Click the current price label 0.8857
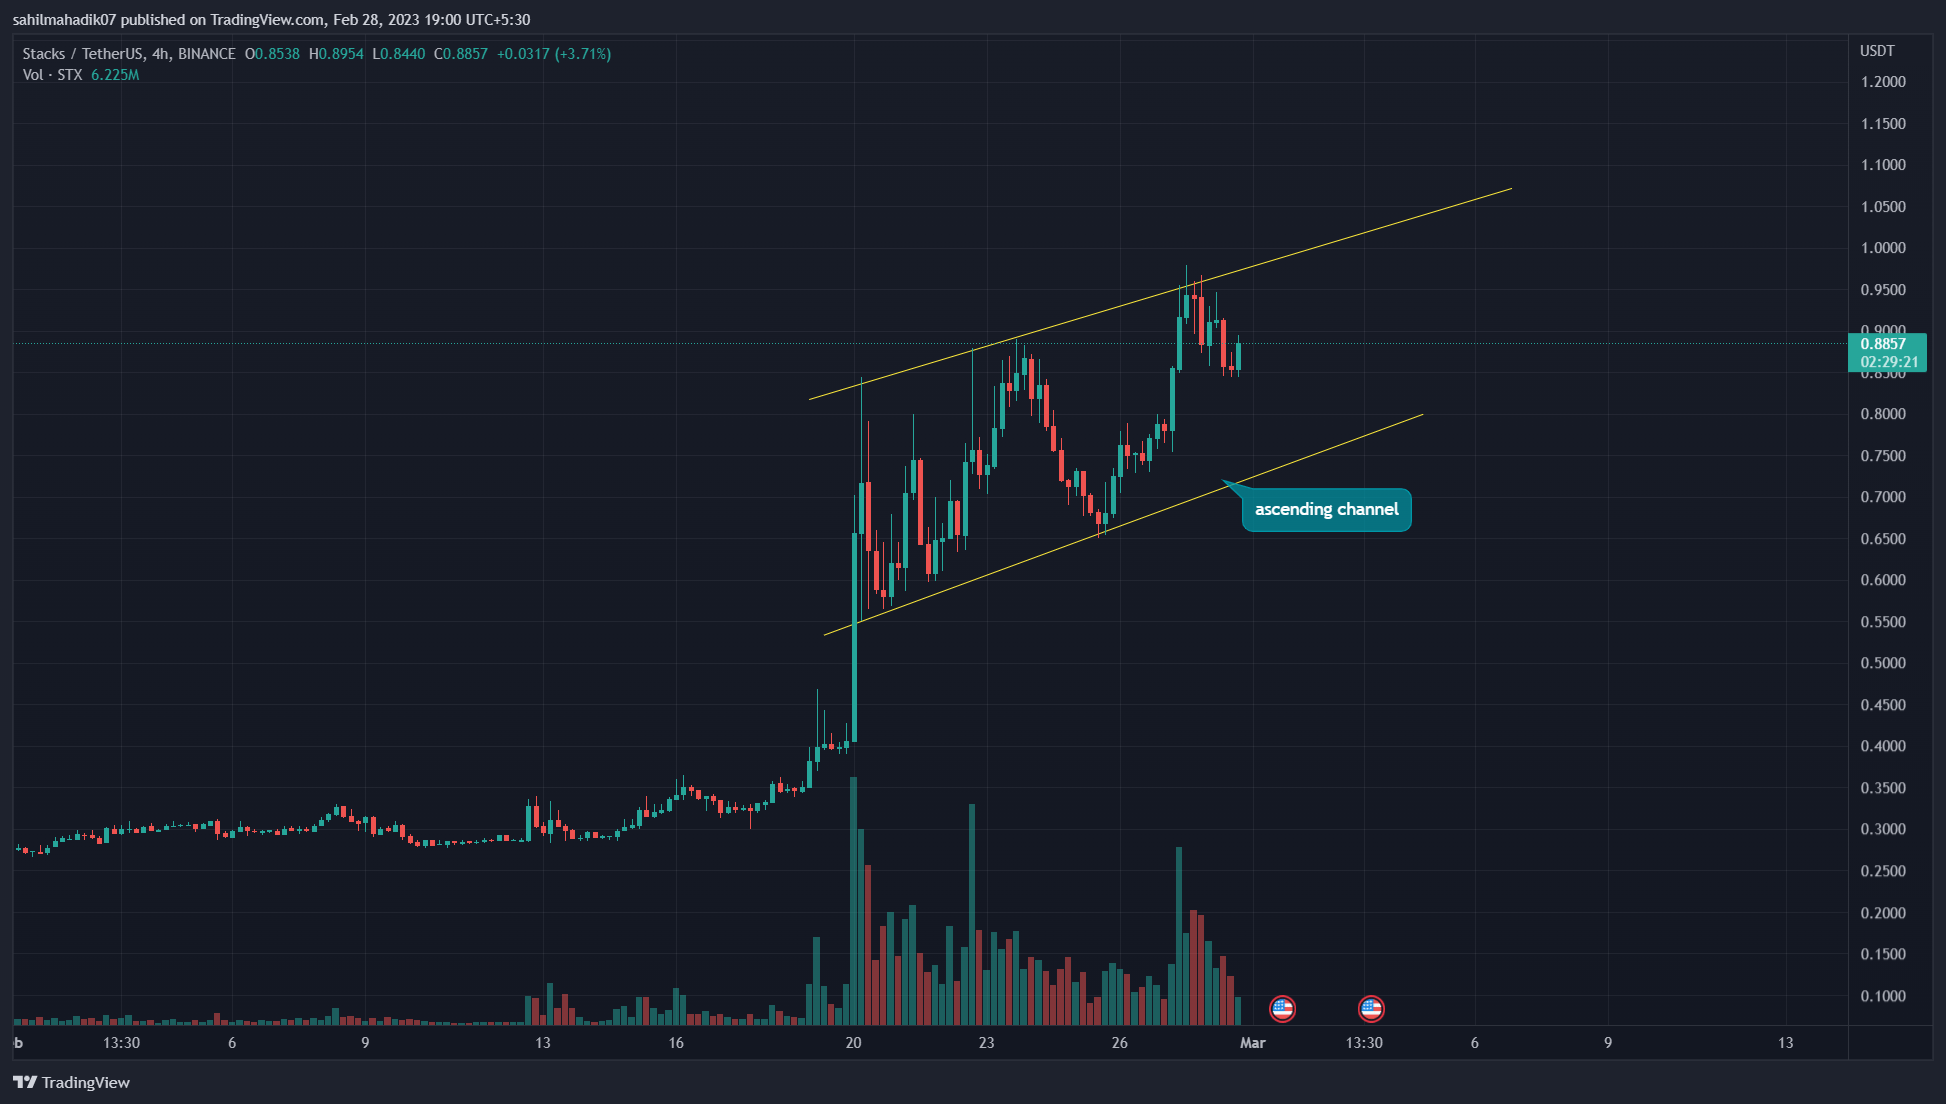Viewport: 1946px width, 1104px height. tap(1883, 343)
